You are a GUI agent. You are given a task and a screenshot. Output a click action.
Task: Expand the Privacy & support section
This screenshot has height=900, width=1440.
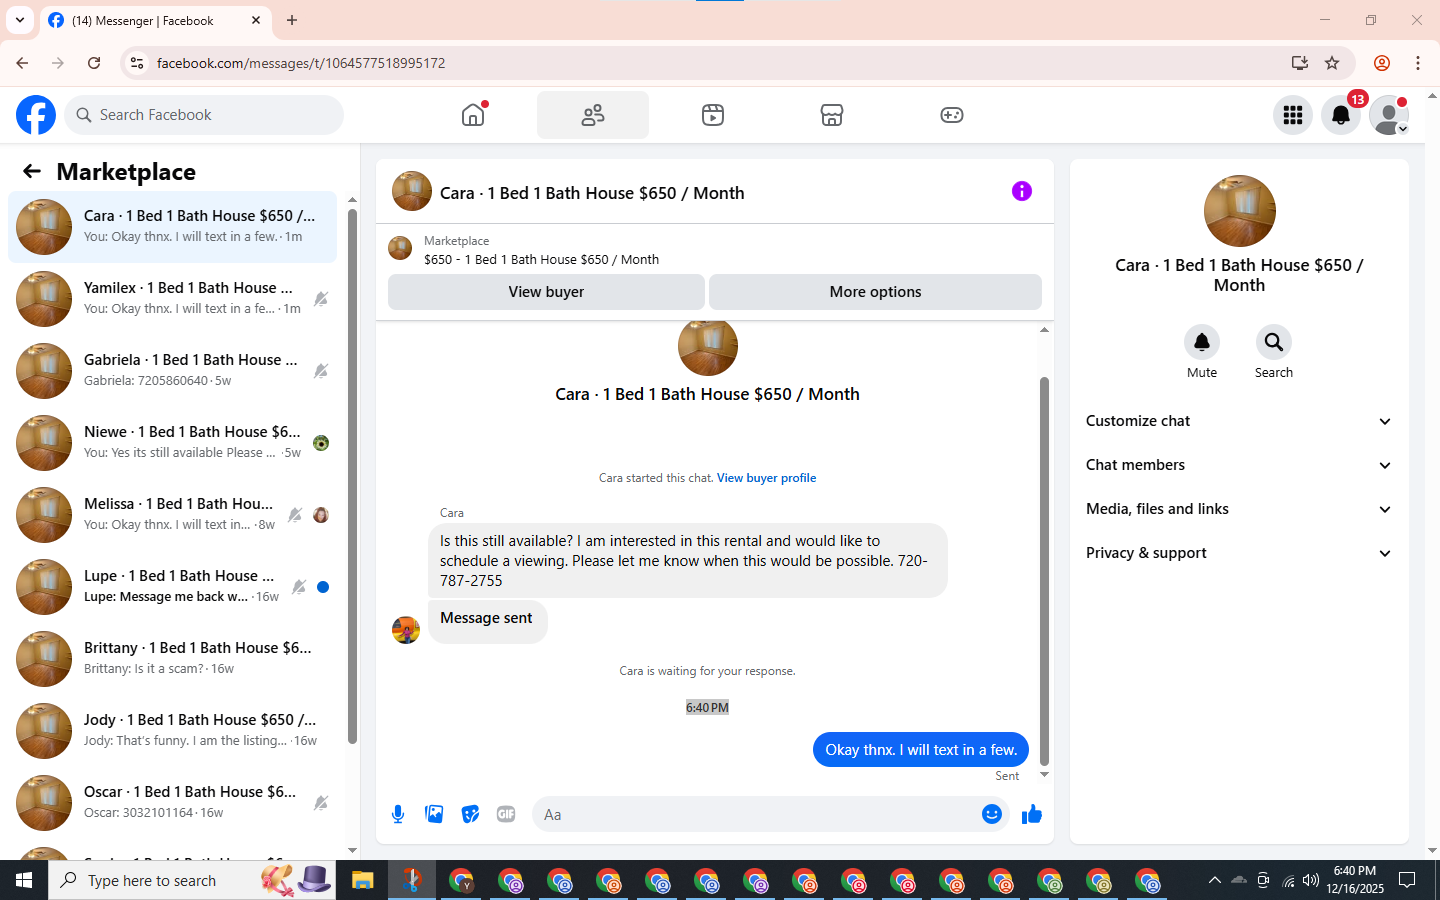pos(1239,553)
